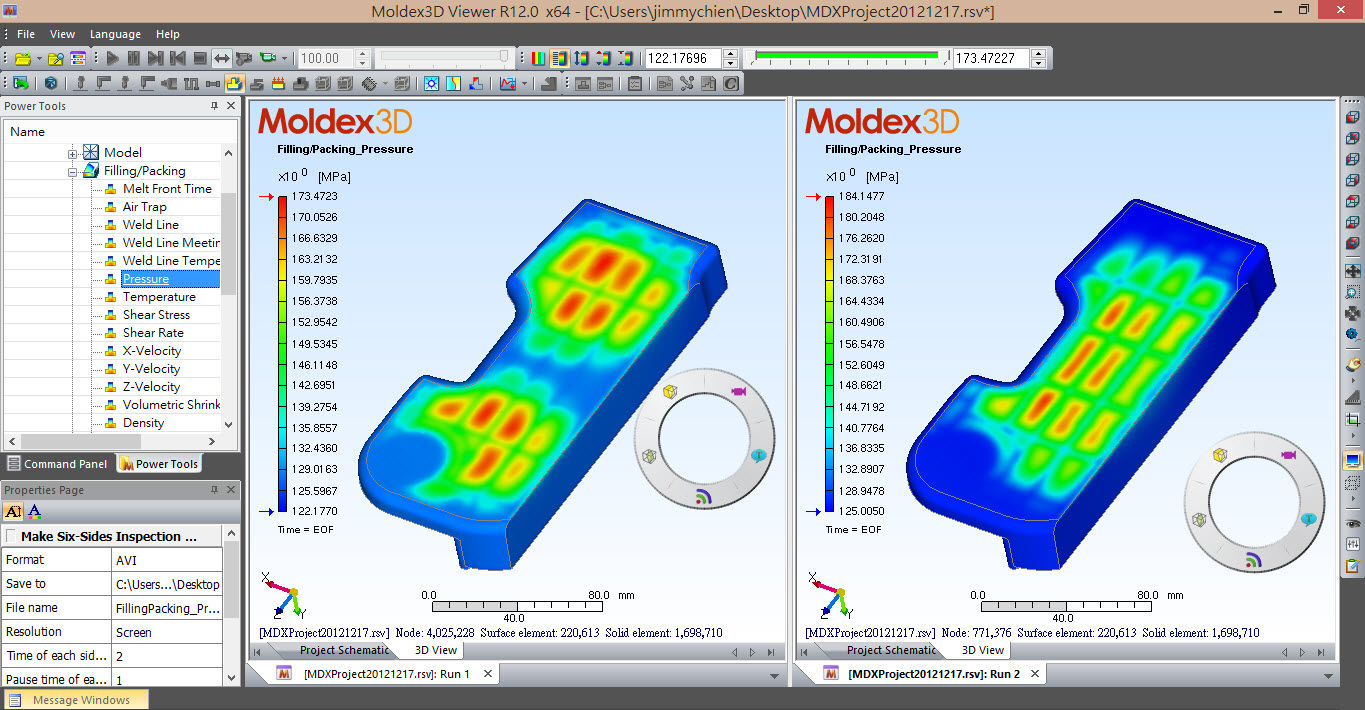The height and width of the screenshot is (710, 1365).
Task: Toggle the highlighted banded legend icon
Action: [x=560, y=59]
